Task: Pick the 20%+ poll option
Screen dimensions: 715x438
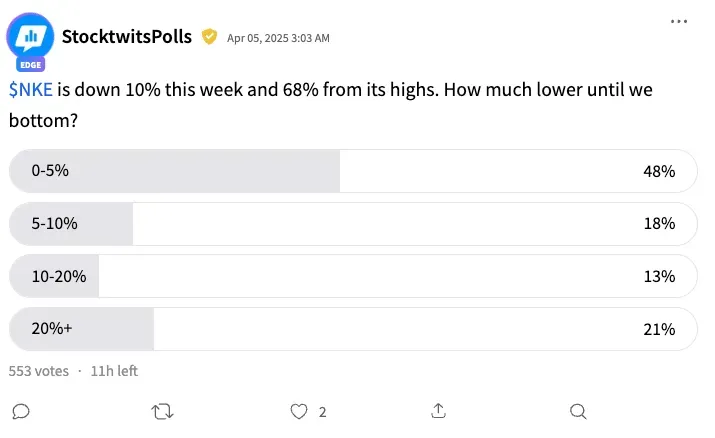Action: [353, 329]
